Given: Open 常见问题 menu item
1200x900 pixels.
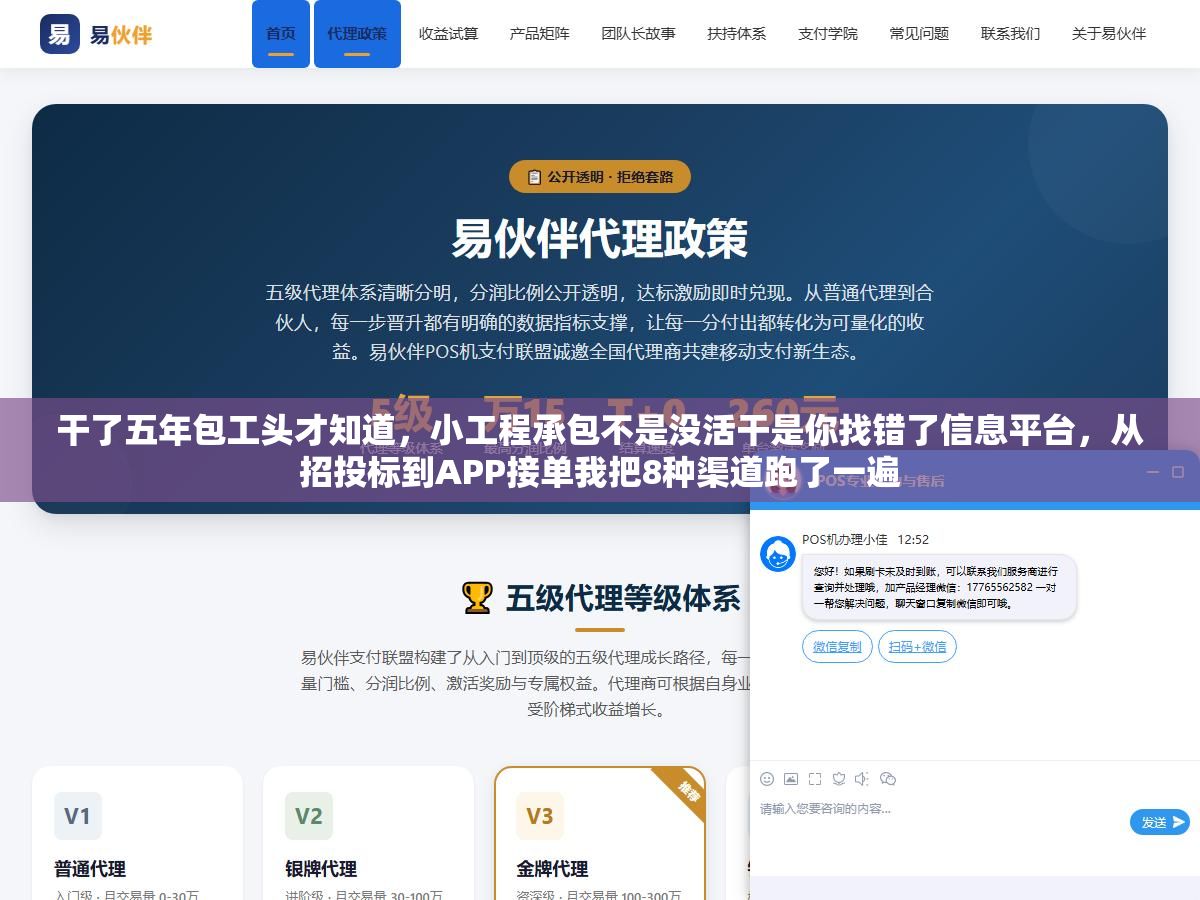Looking at the screenshot, I should click(919, 34).
